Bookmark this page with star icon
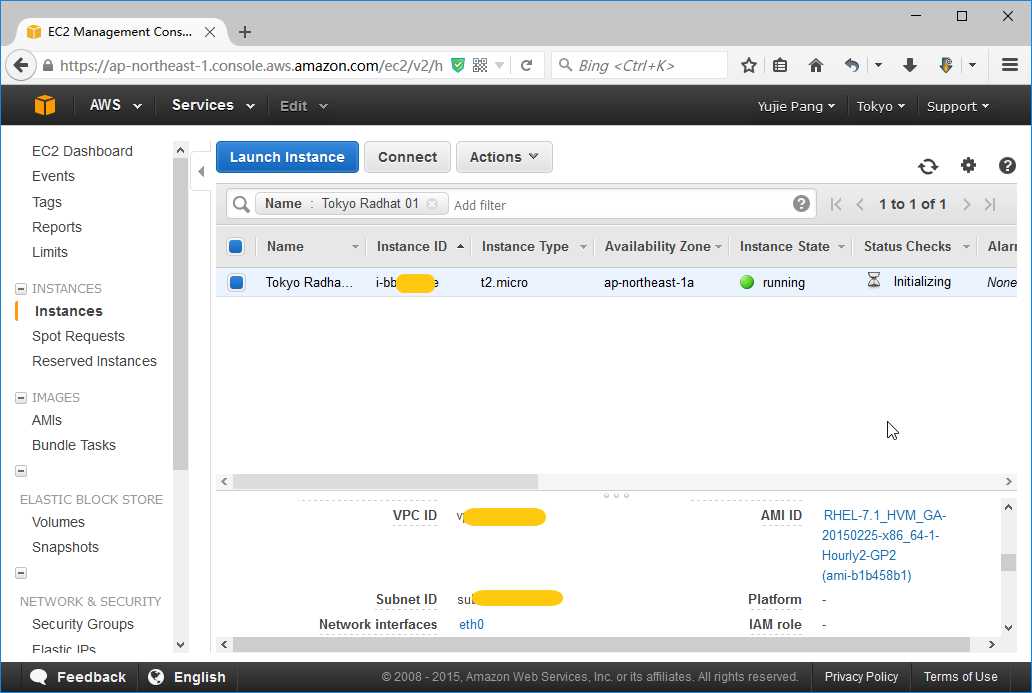 point(748,65)
